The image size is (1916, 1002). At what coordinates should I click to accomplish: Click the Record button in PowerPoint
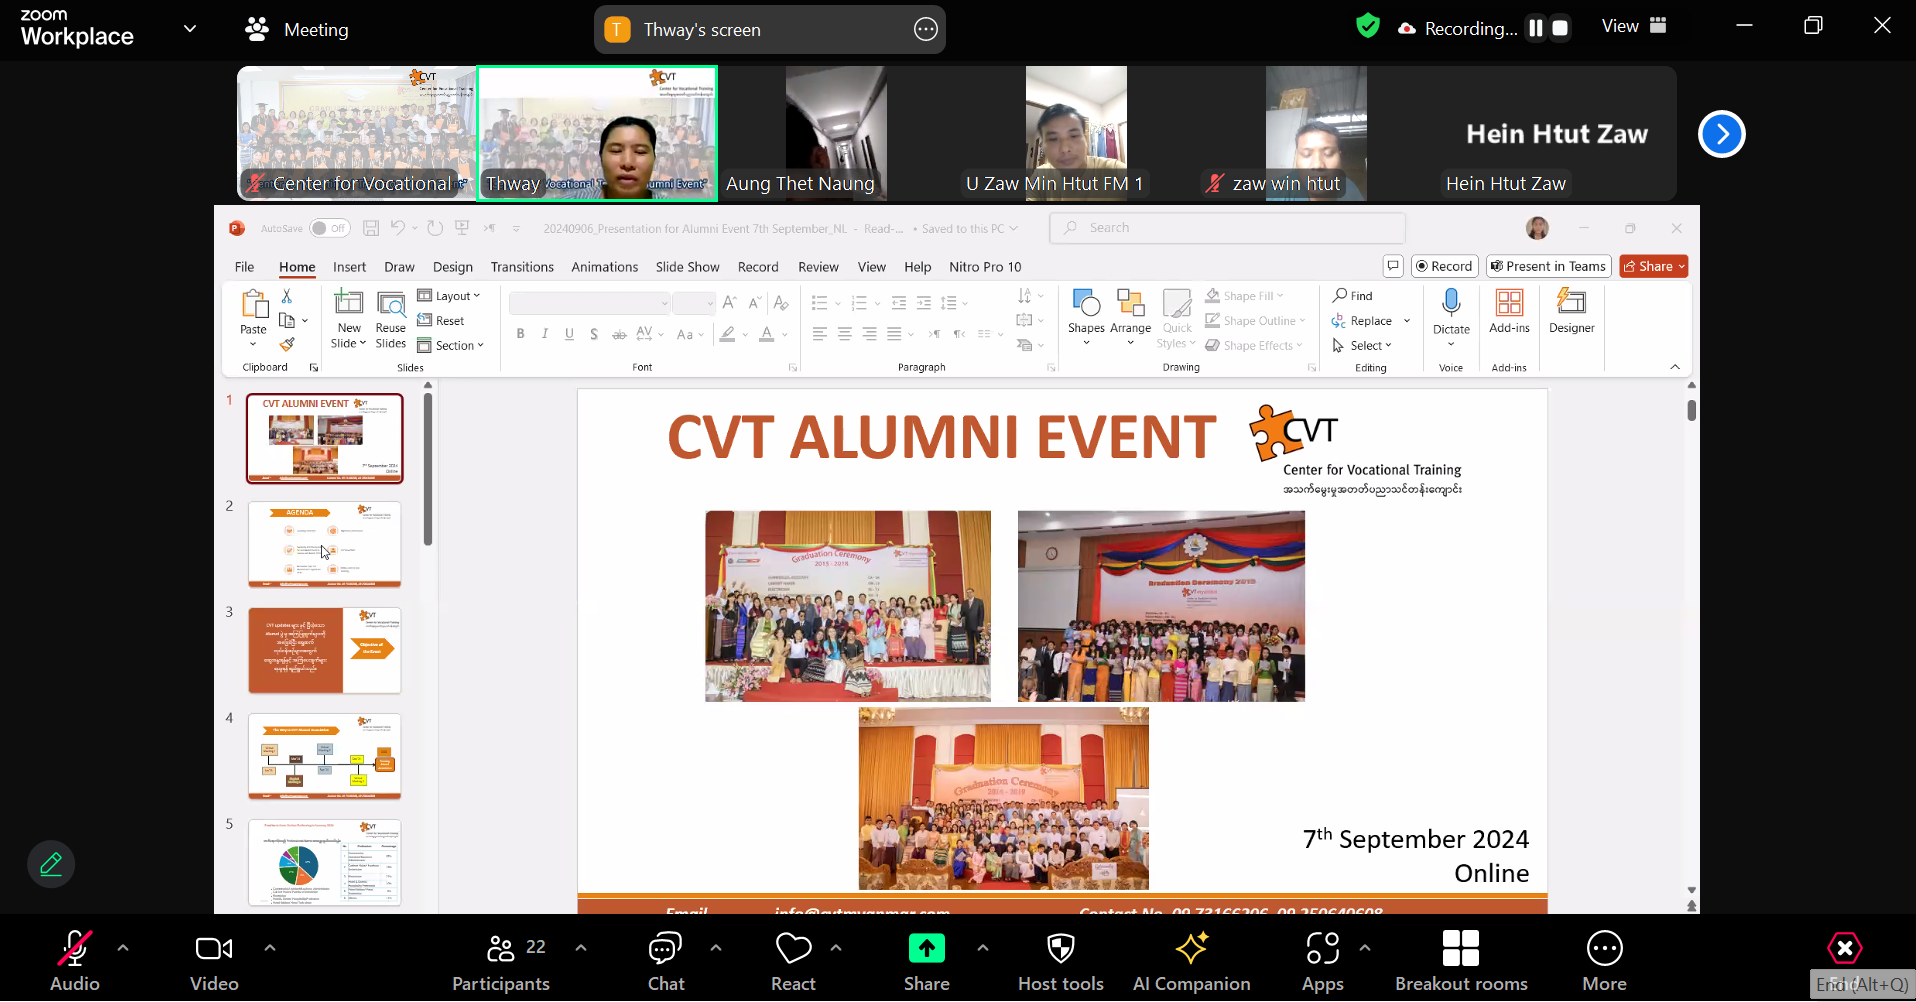(x=1444, y=266)
